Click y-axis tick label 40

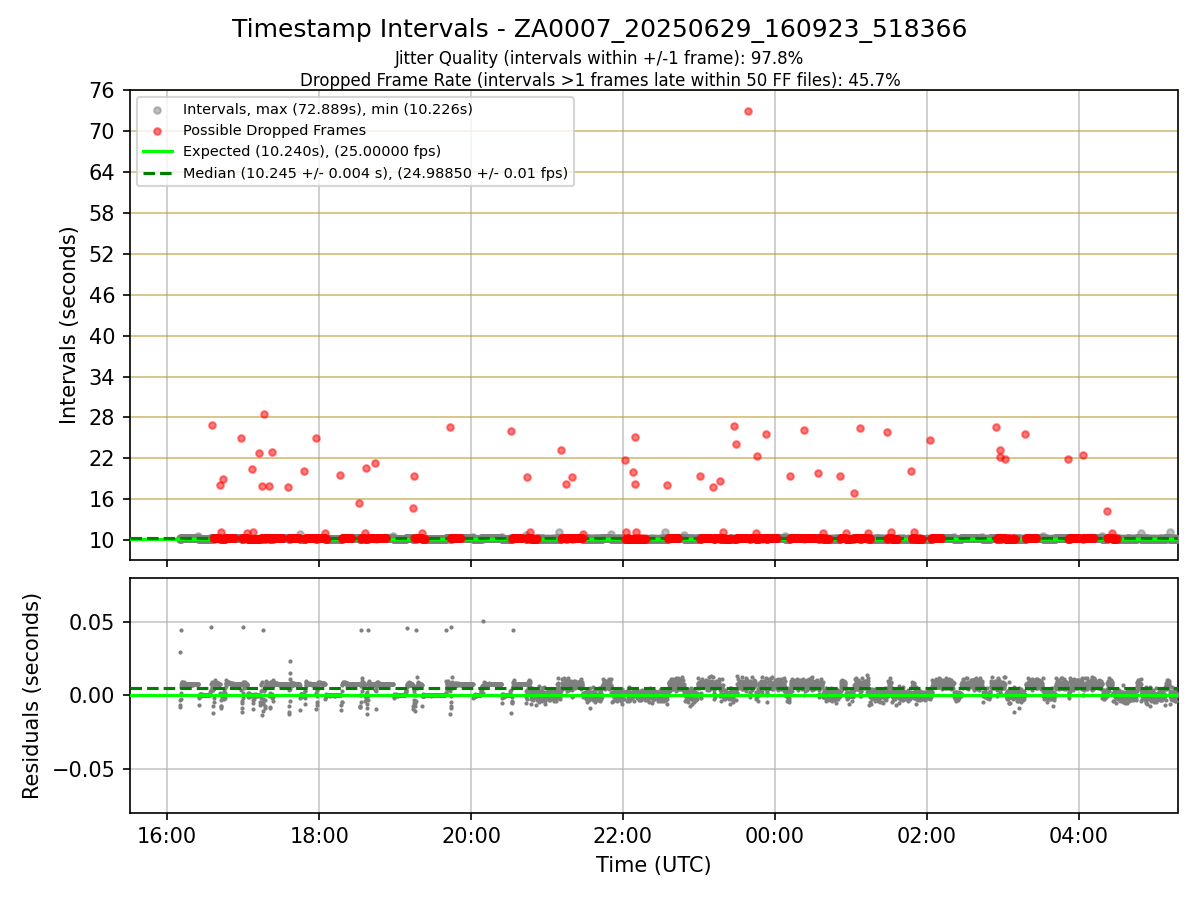[x=102, y=337]
